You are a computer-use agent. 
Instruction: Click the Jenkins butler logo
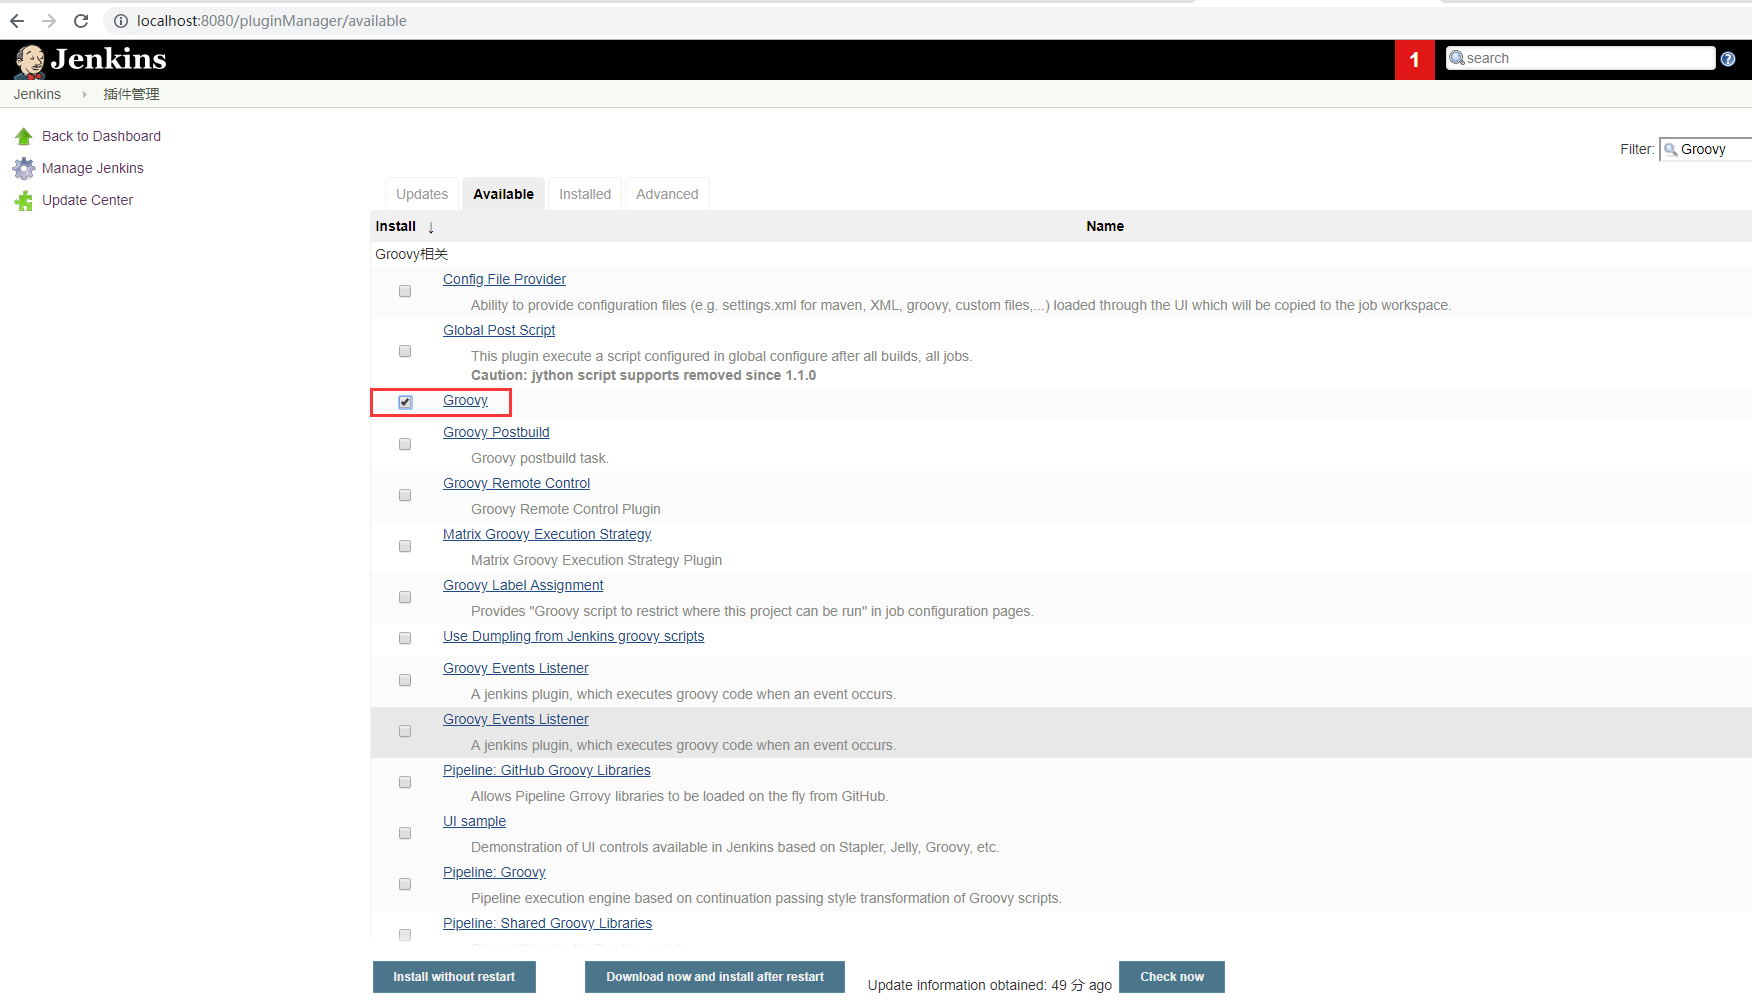click(30, 61)
